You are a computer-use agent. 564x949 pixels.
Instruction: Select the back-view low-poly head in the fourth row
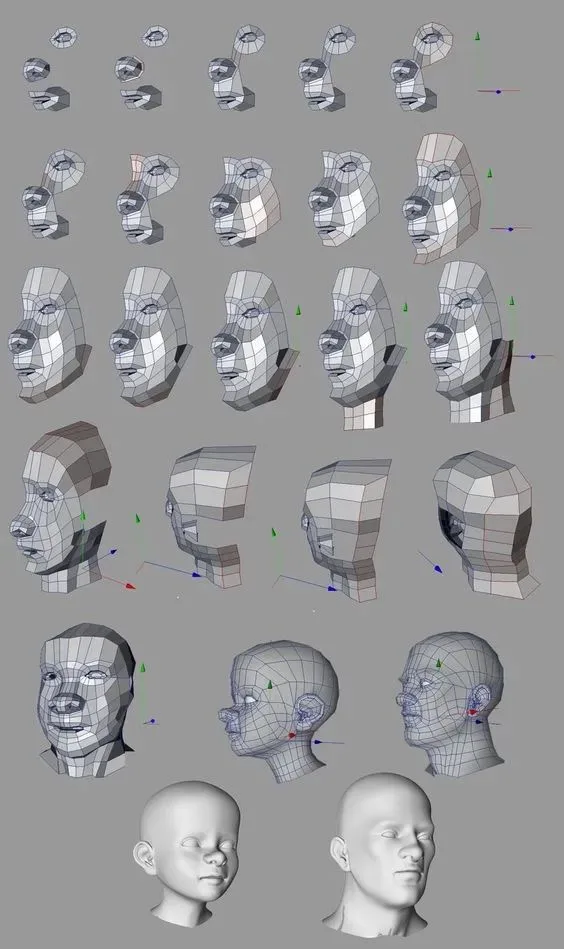click(x=486, y=524)
